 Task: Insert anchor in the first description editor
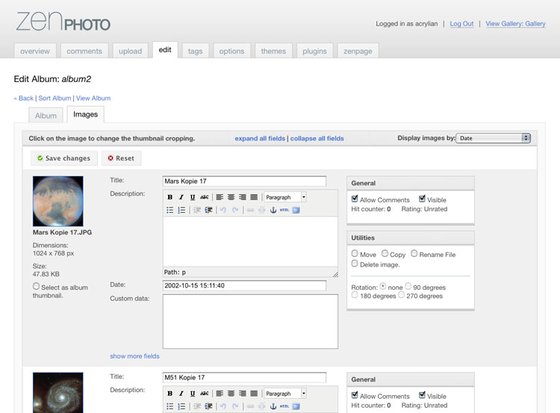[x=273, y=210]
